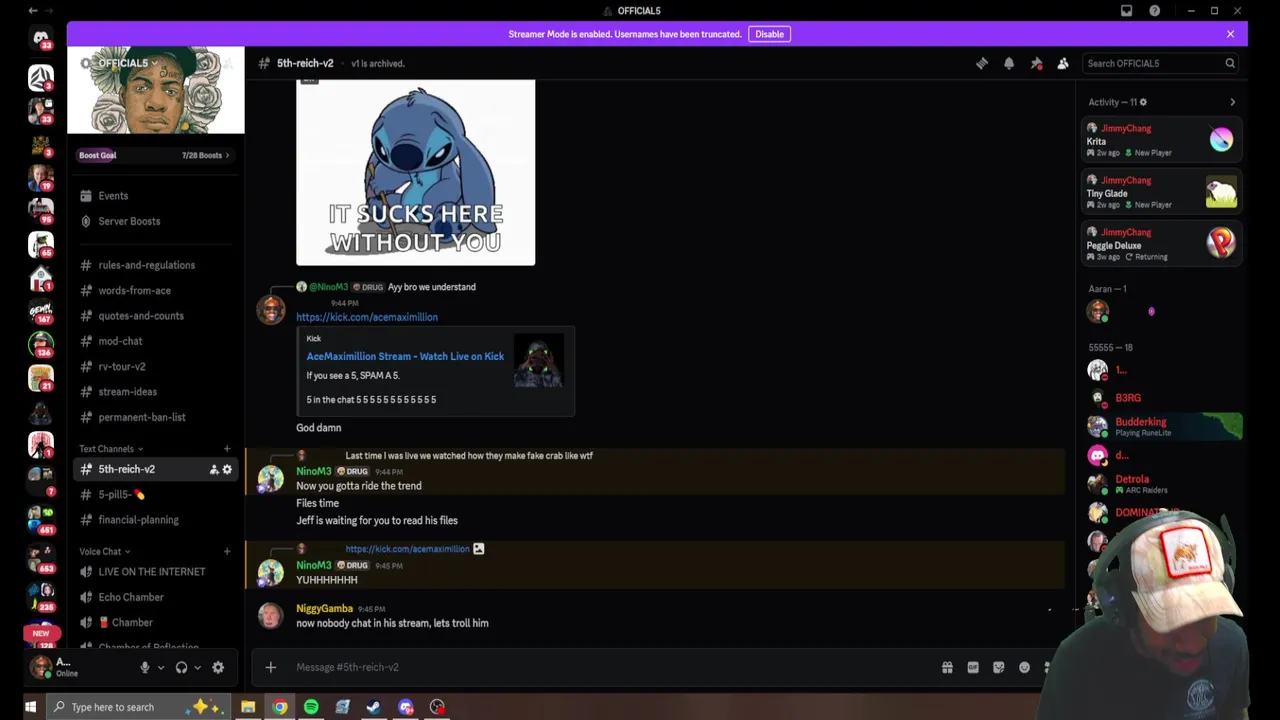Open JimmyChang Krita activity card
Screen dimensions: 1280x720
1162,140
